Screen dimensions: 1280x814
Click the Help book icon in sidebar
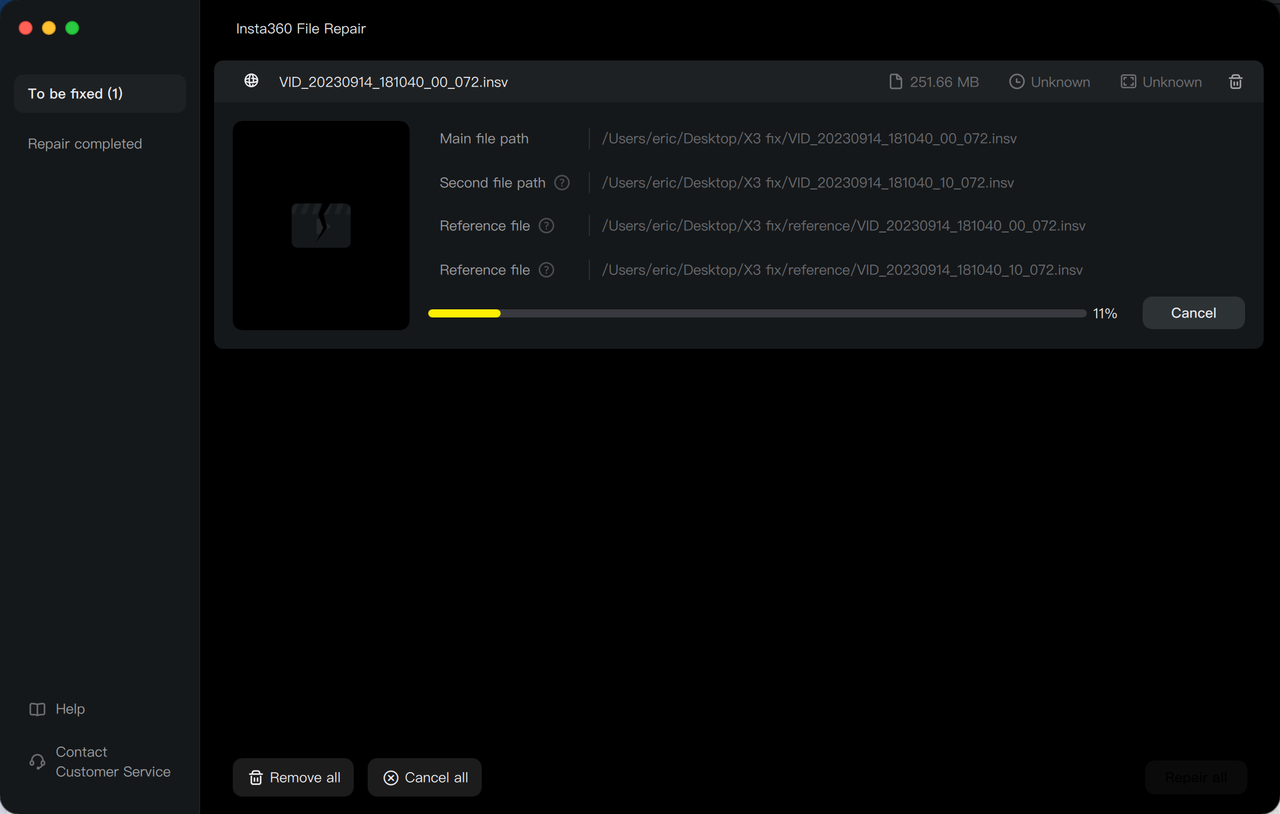click(x=37, y=709)
